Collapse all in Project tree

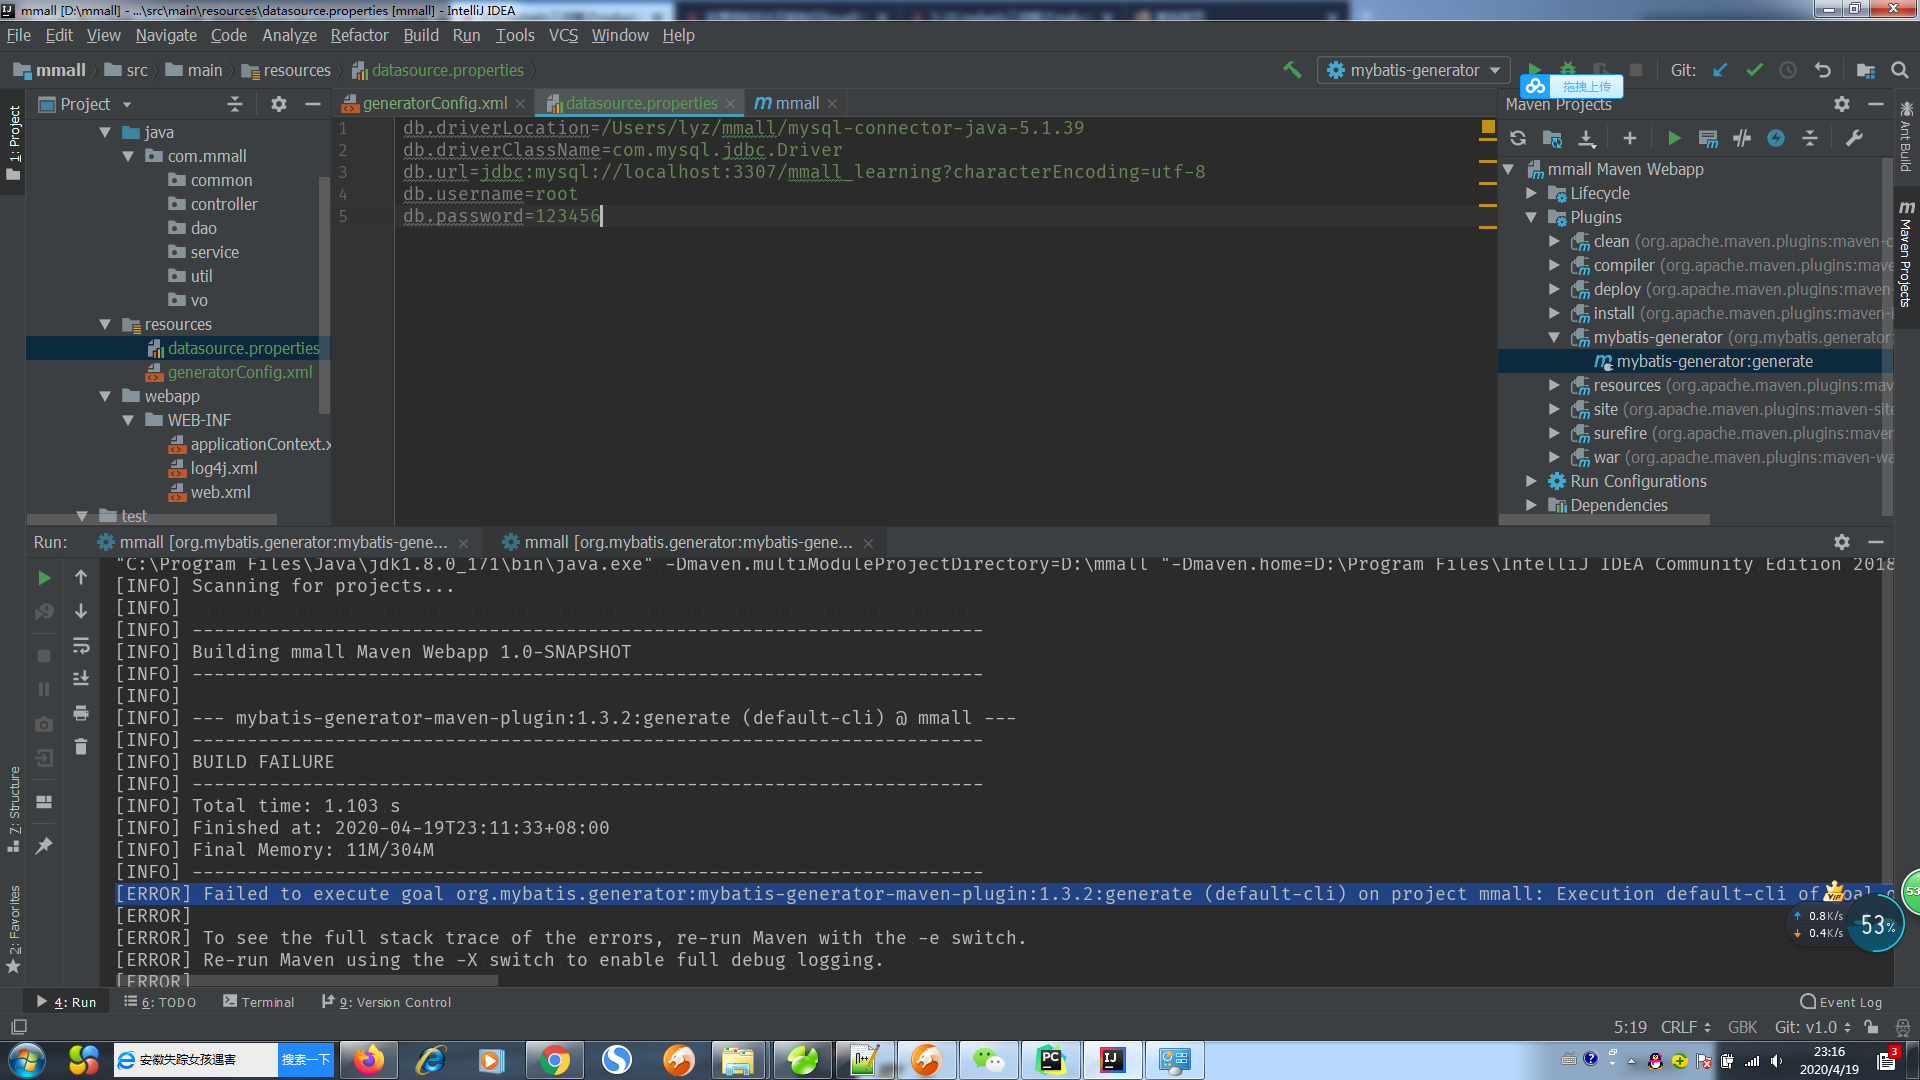point(235,104)
